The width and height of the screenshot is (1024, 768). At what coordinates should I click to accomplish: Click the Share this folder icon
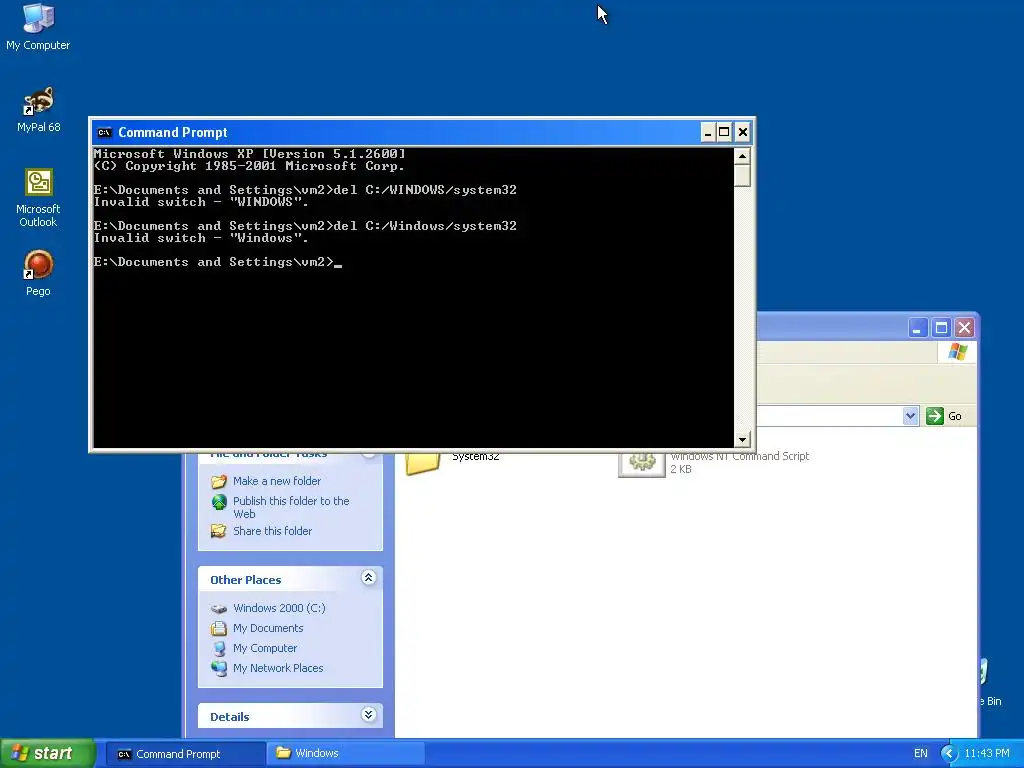(x=219, y=531)
